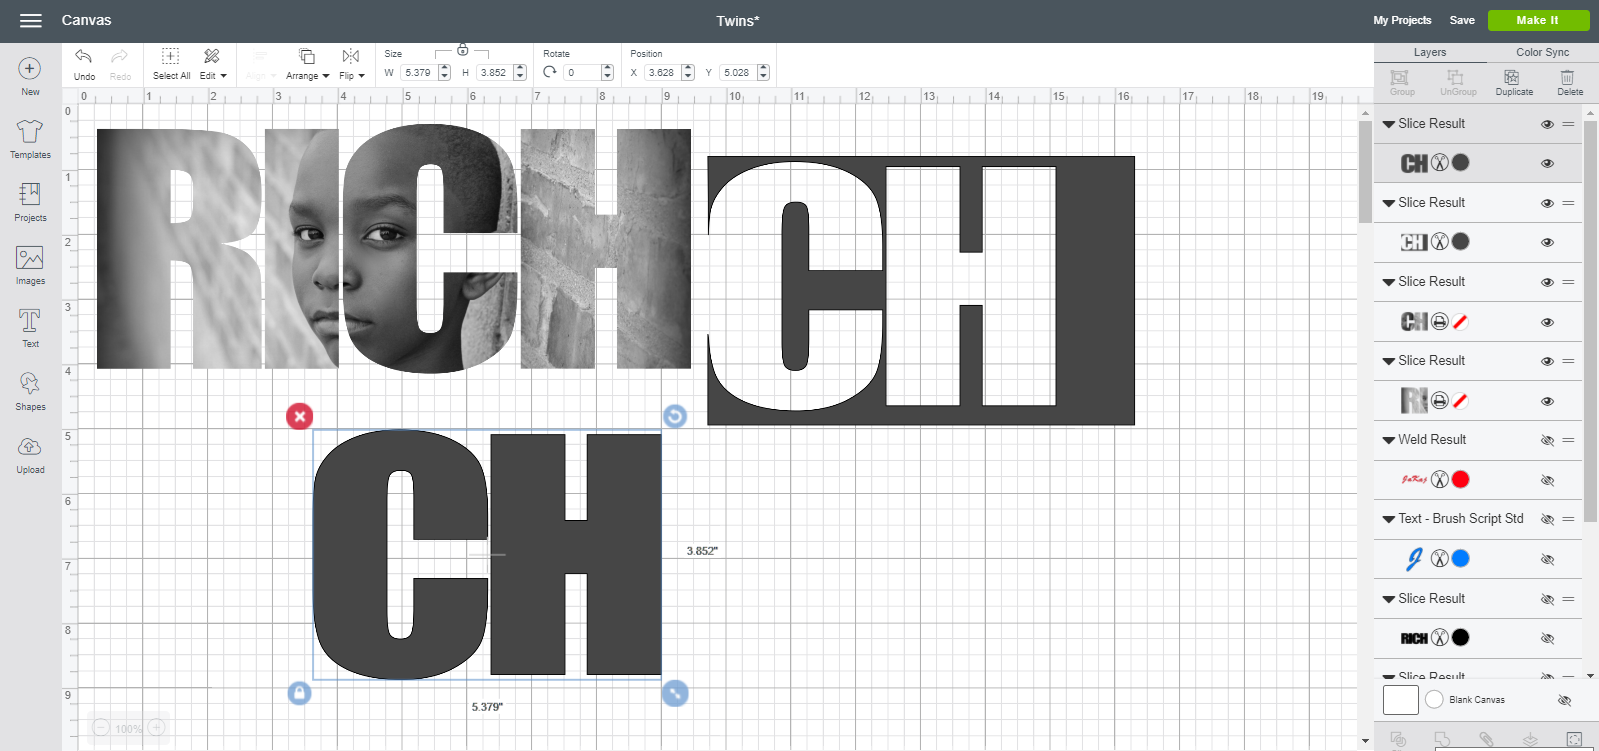1599x751 pixels.
Task: Click the Make It button
Action: (1538, 20)
